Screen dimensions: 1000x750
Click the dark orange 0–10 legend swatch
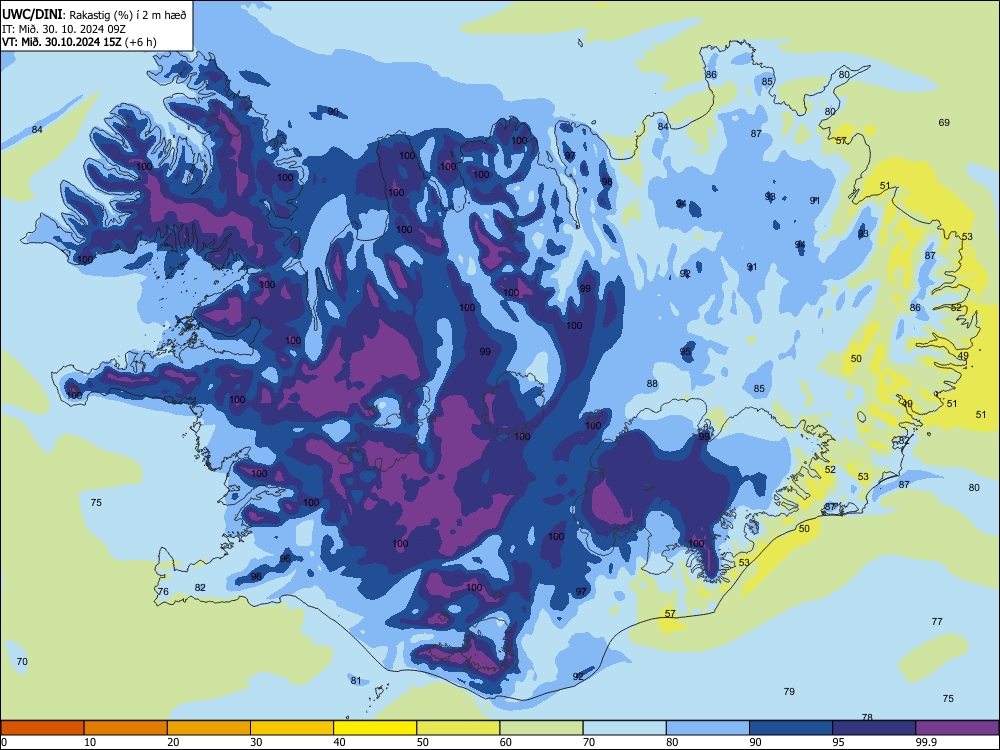tap(42, 728)
